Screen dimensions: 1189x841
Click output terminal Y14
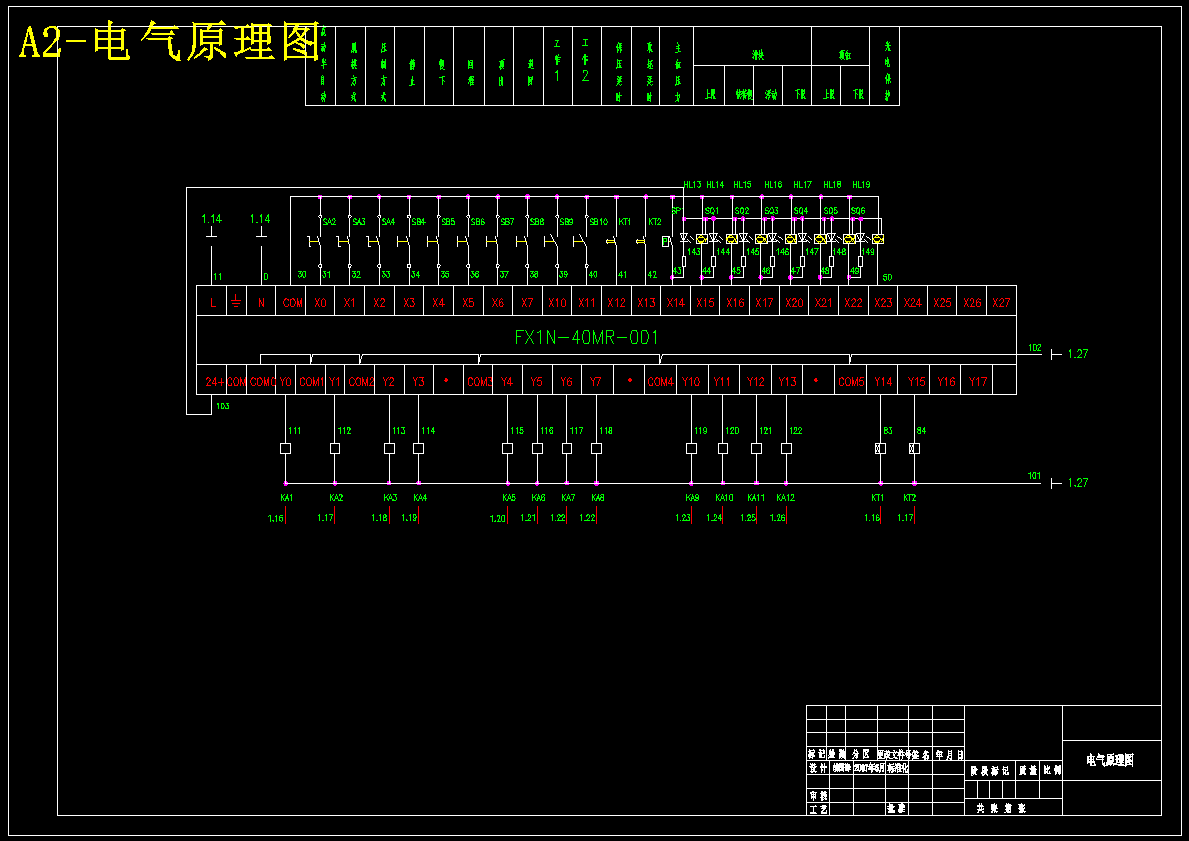click(x=883, y=382)
